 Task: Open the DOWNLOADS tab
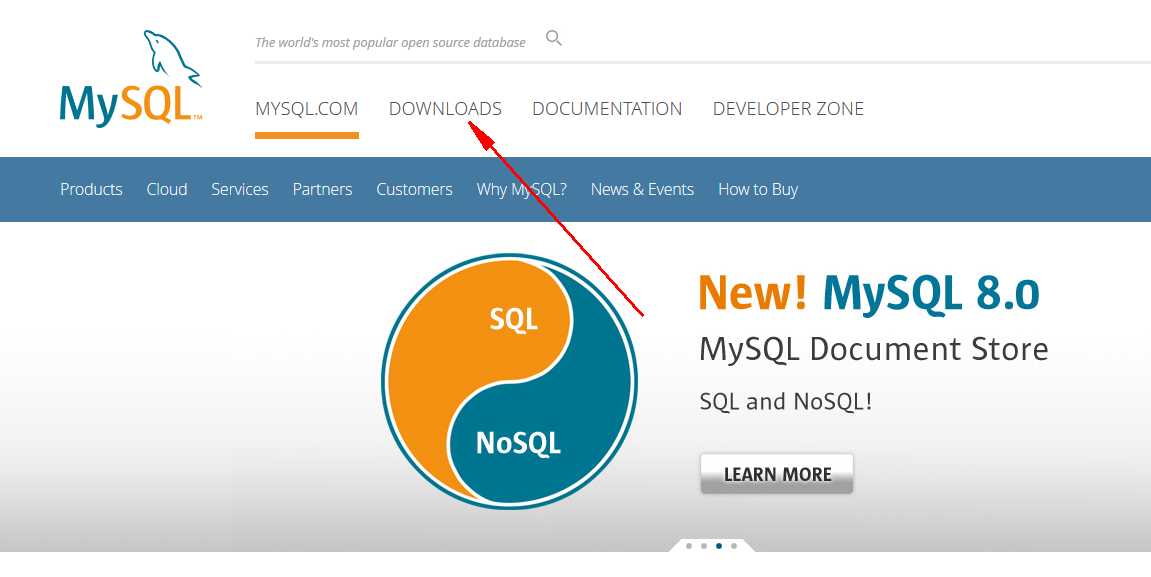click(x=446, y=109)
